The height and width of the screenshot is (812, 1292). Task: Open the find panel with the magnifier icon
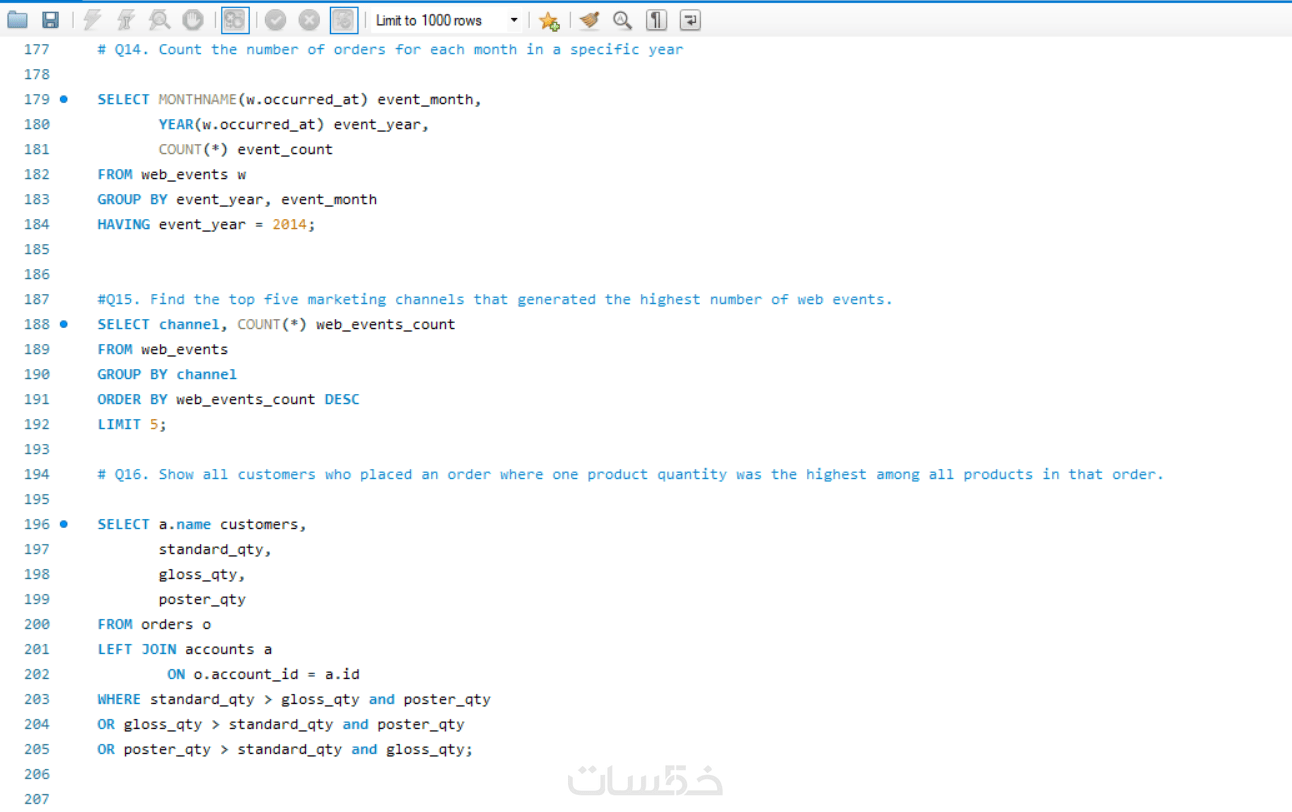(x=623, y=20)
